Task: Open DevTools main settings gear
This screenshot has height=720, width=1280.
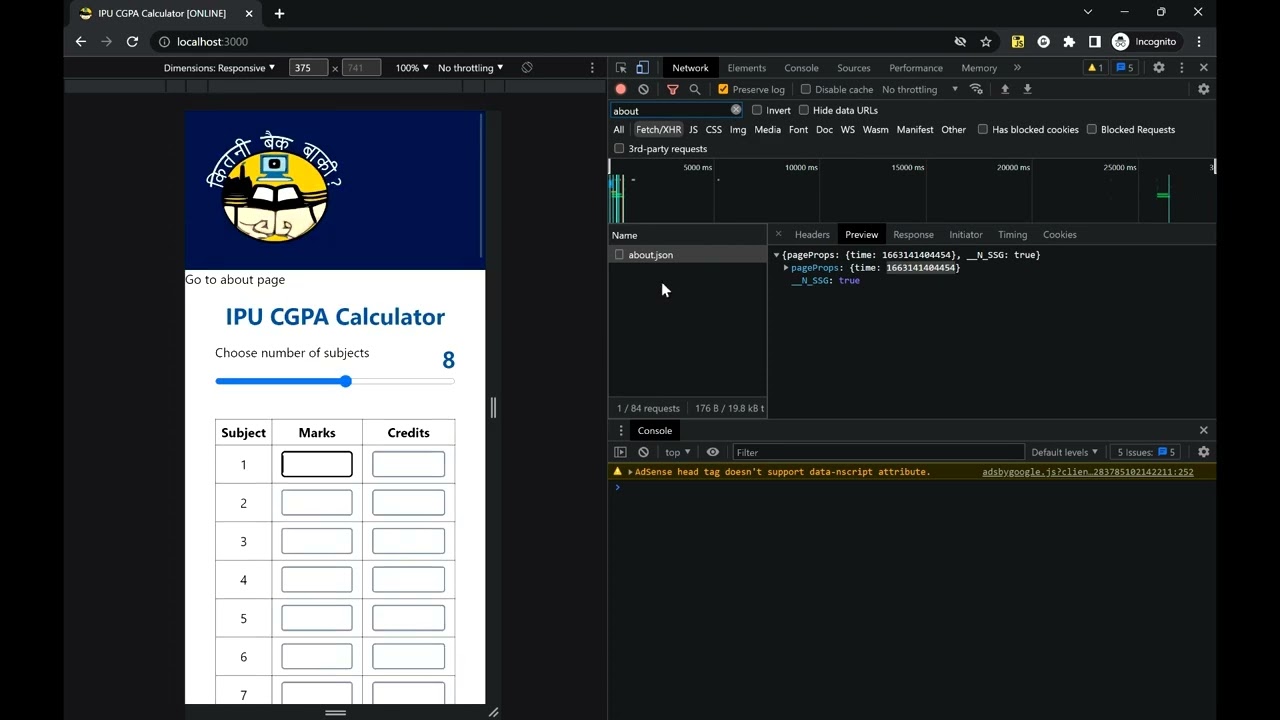Action: (x=1159, y=68)
